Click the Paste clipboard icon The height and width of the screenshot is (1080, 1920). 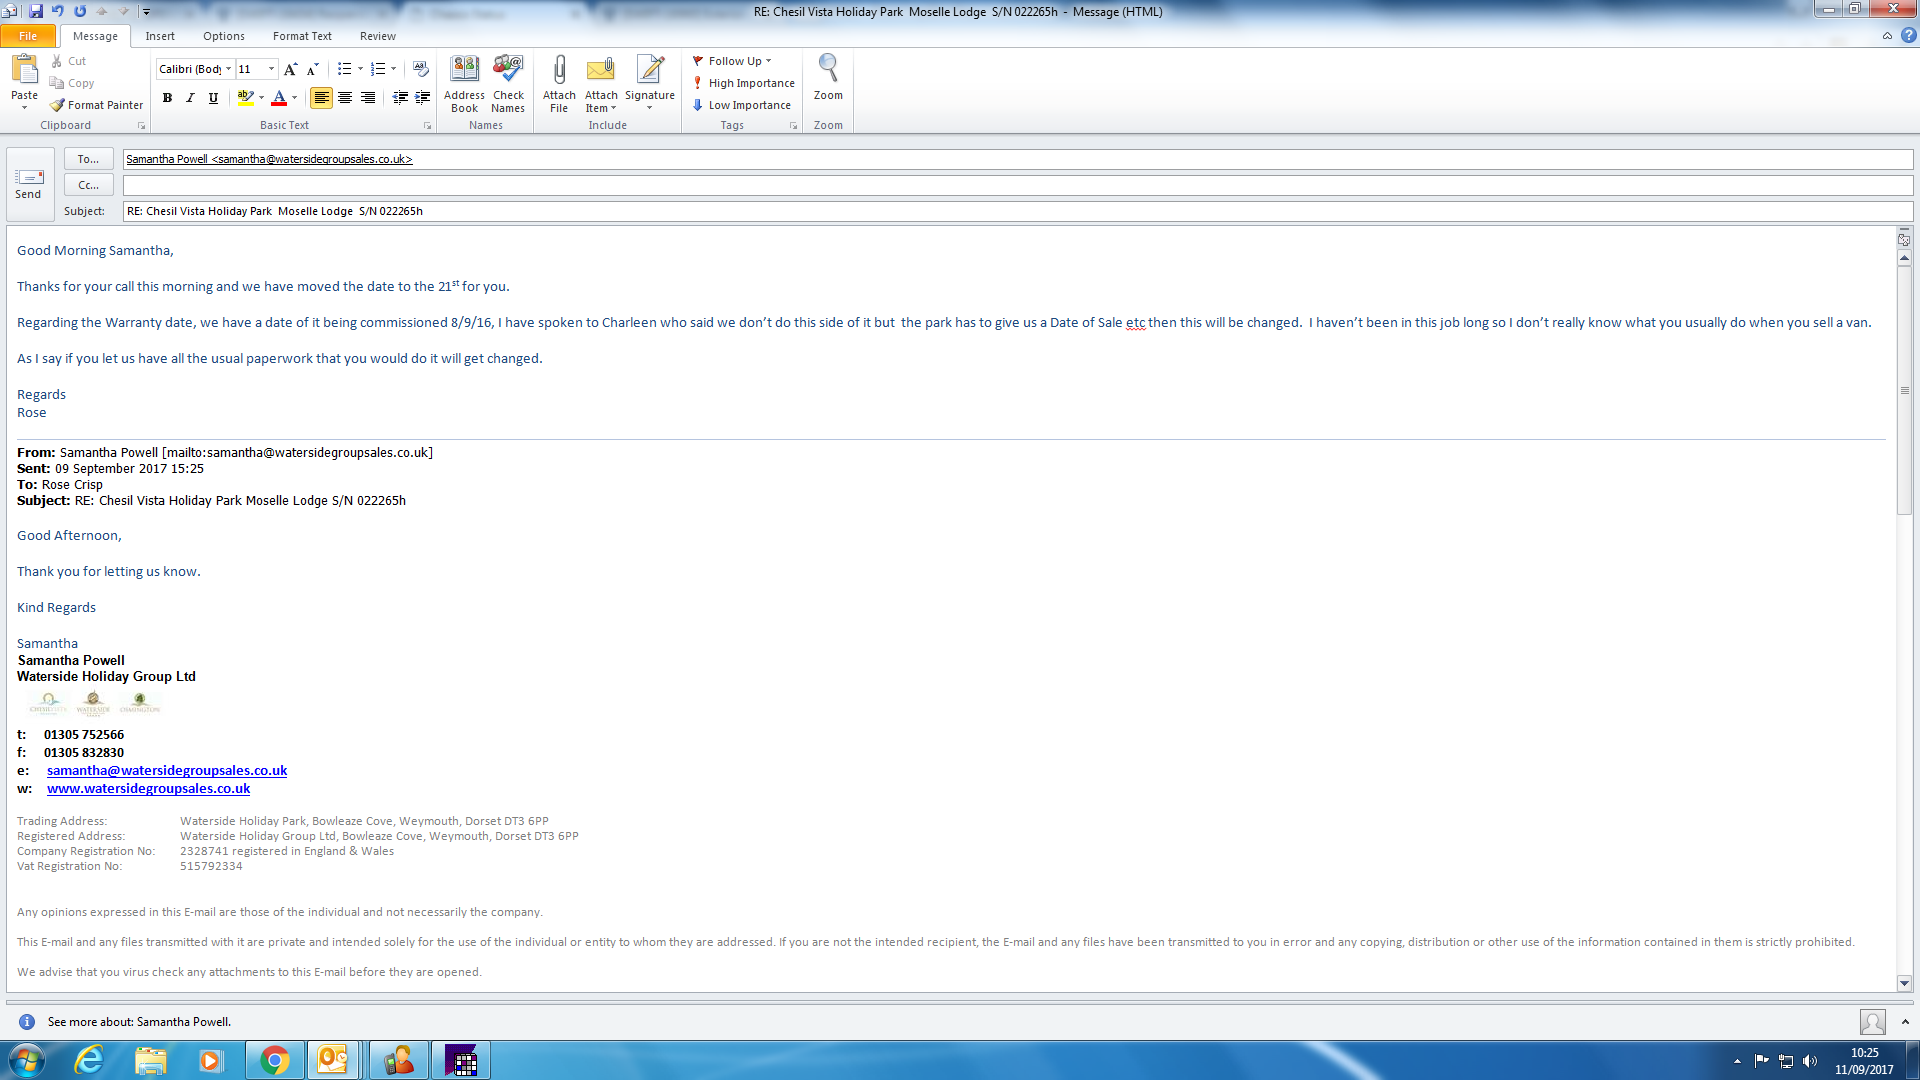click(x=24, y=70)
